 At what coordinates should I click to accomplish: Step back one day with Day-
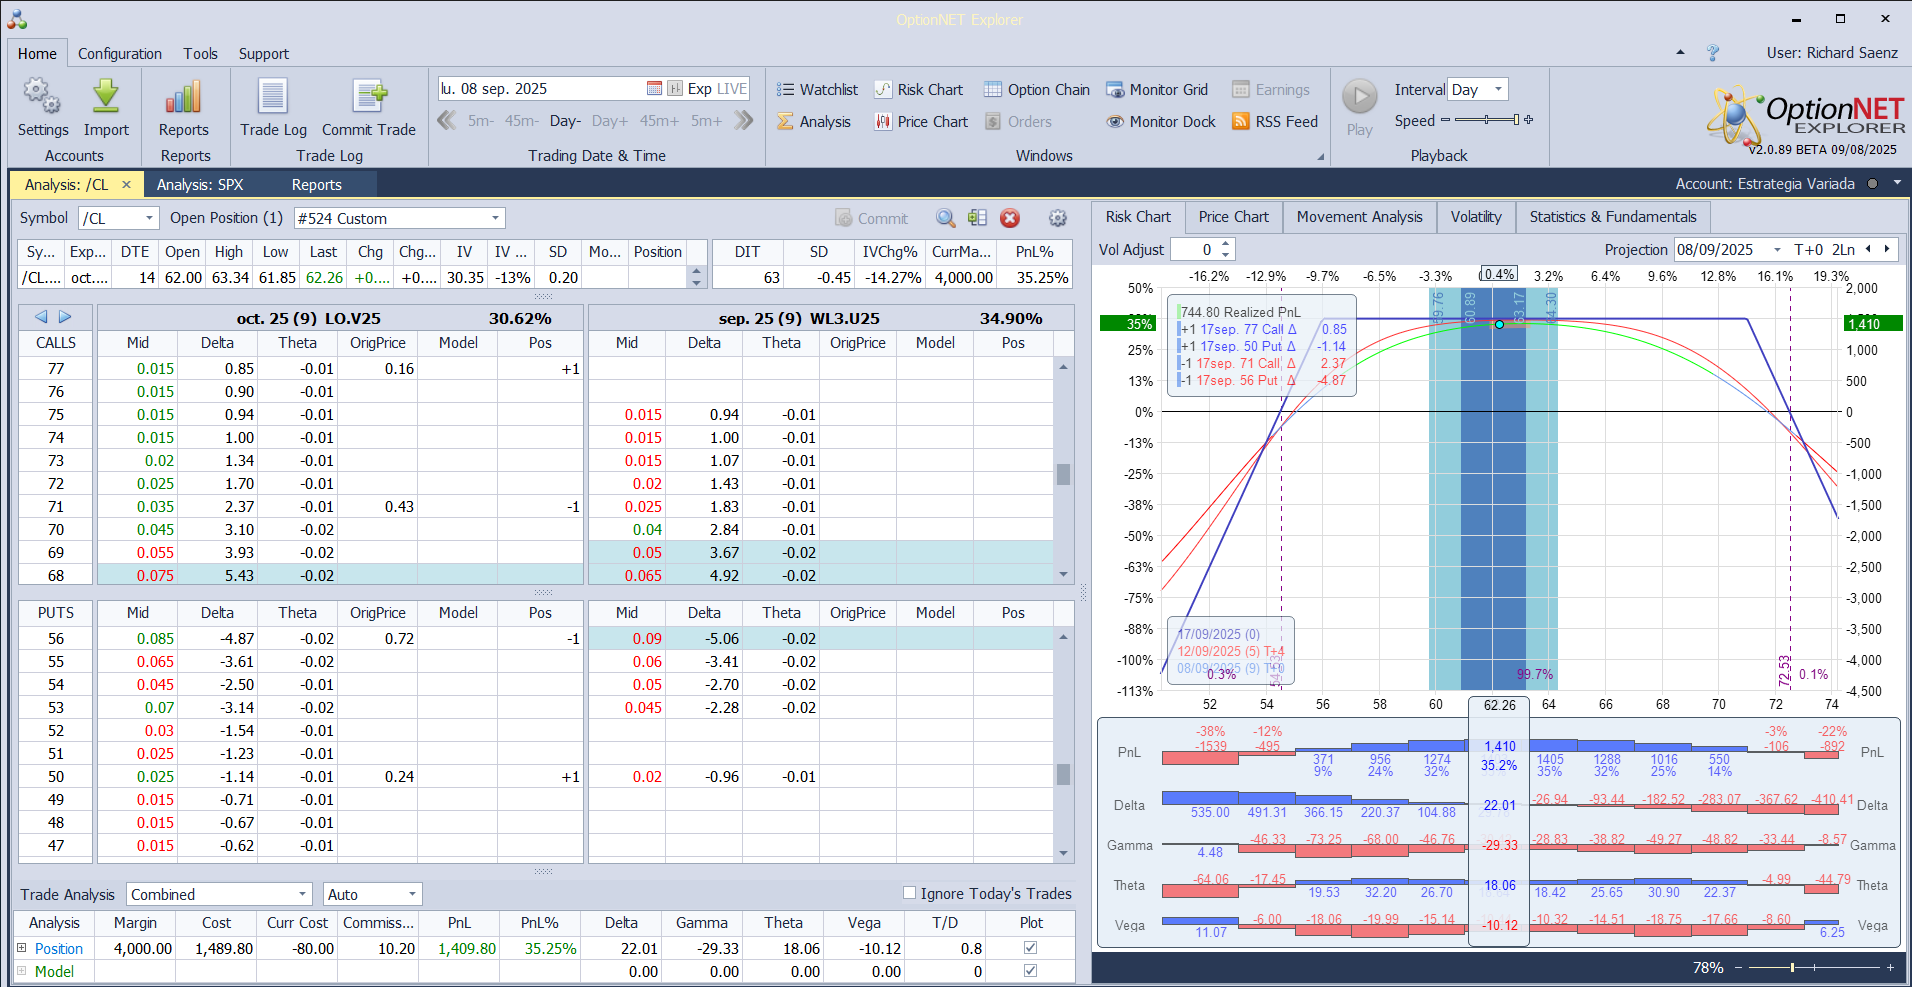pos(565,121)
